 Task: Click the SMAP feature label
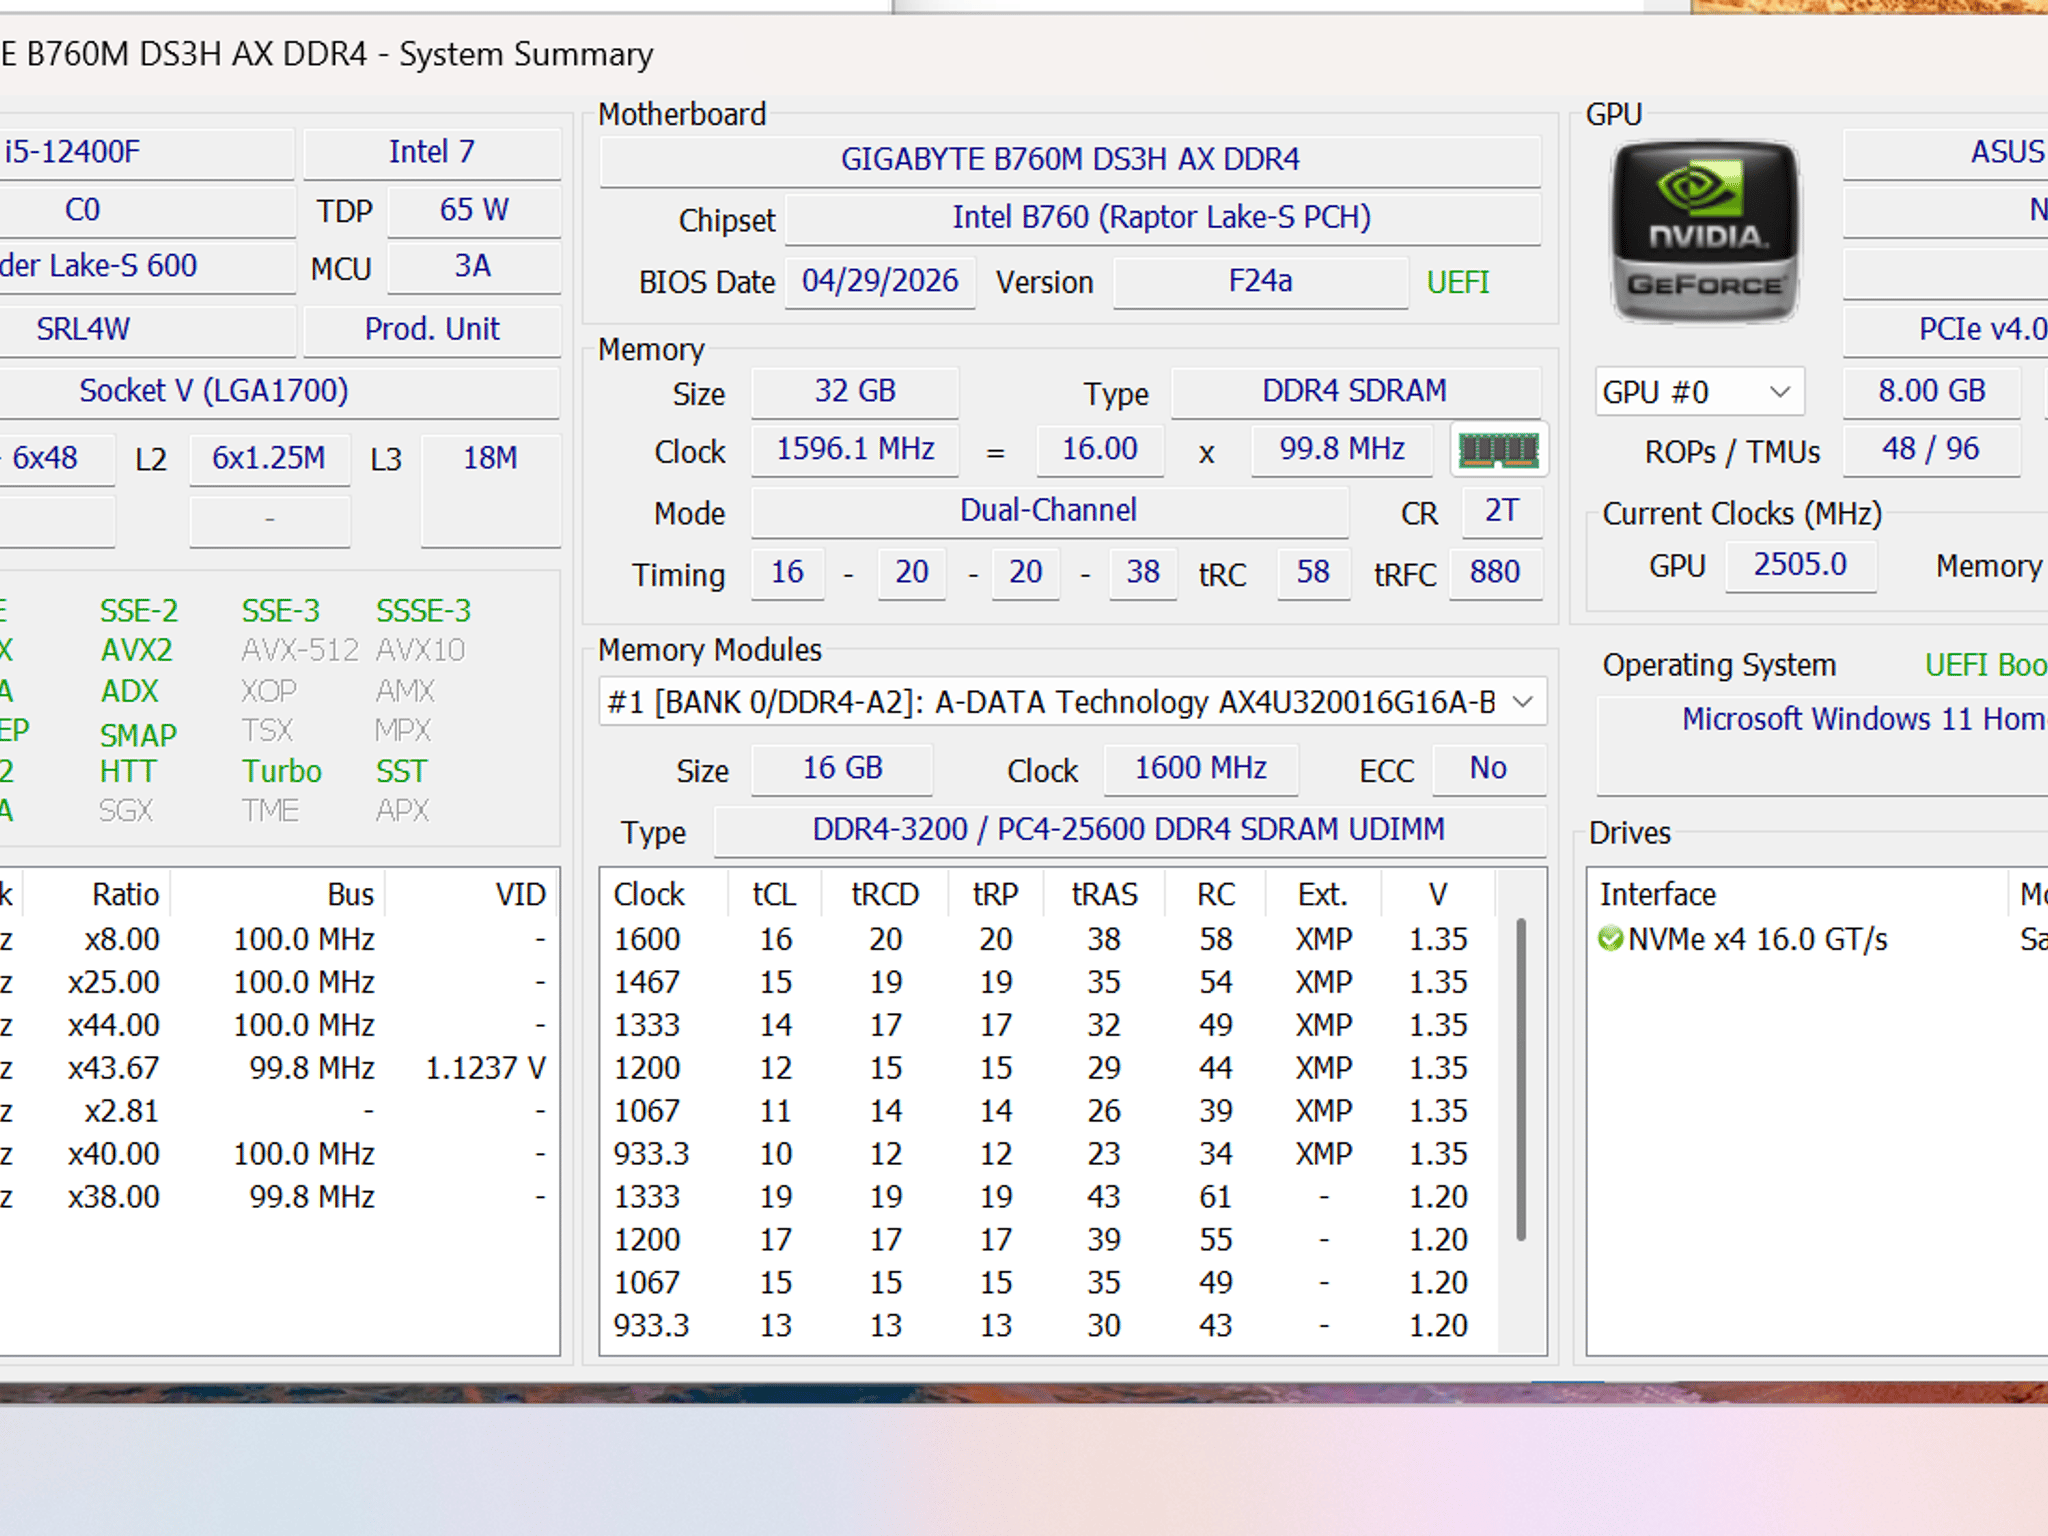click(138, 735)
